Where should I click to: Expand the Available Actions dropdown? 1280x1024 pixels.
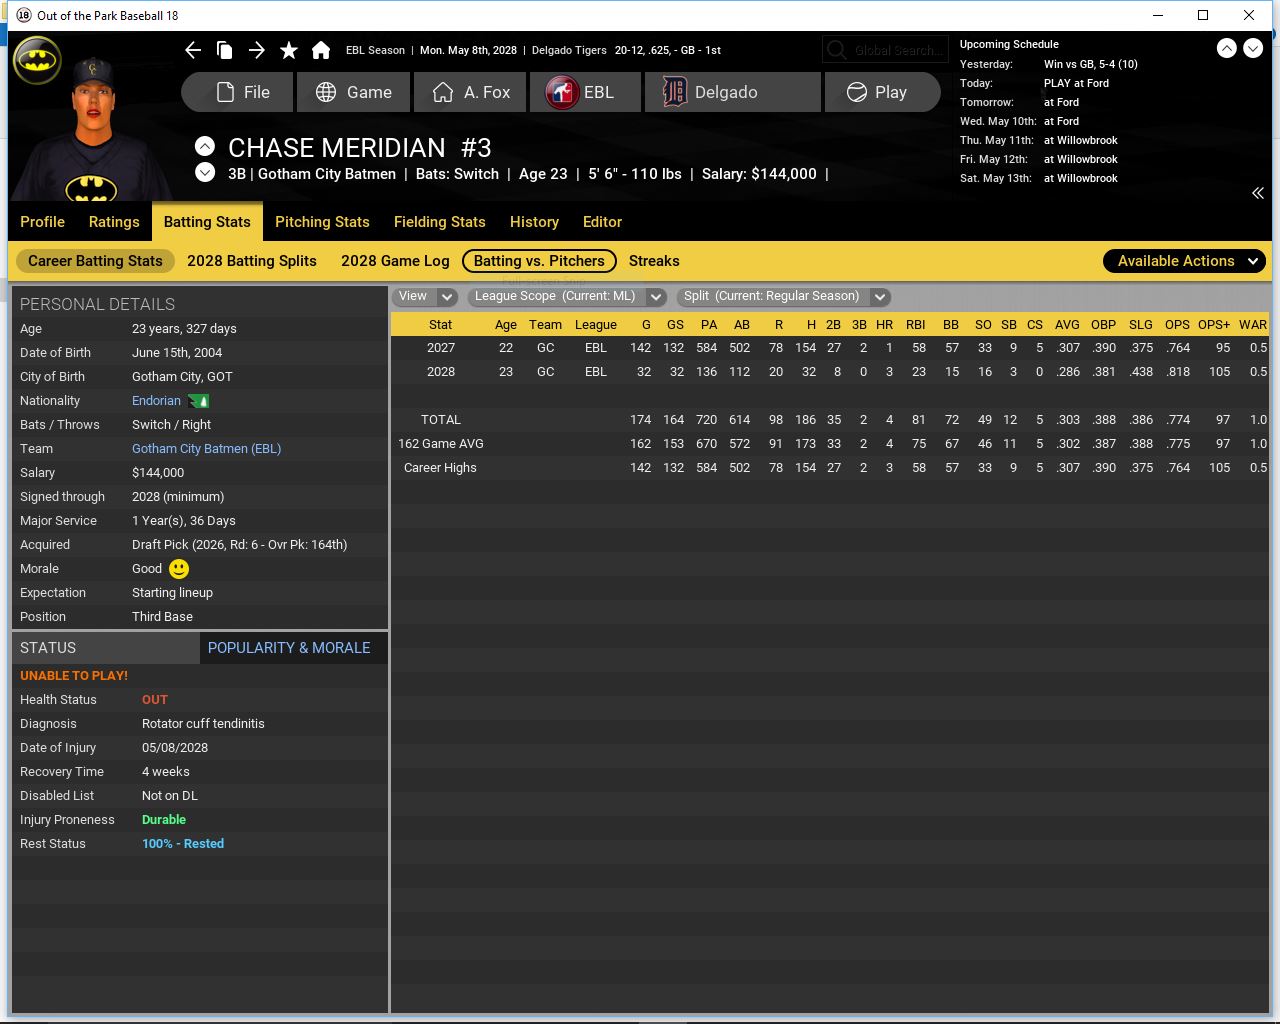pos(1185,261)
